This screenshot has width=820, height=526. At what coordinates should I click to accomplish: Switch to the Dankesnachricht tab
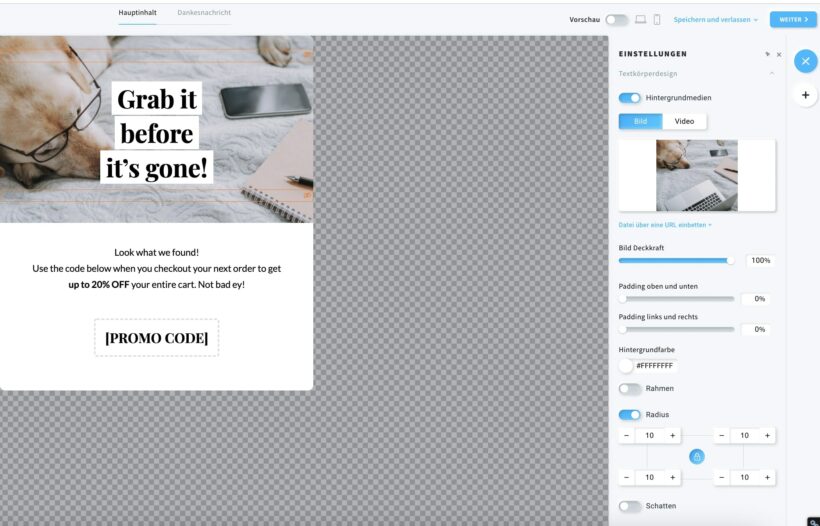[204, 13]
